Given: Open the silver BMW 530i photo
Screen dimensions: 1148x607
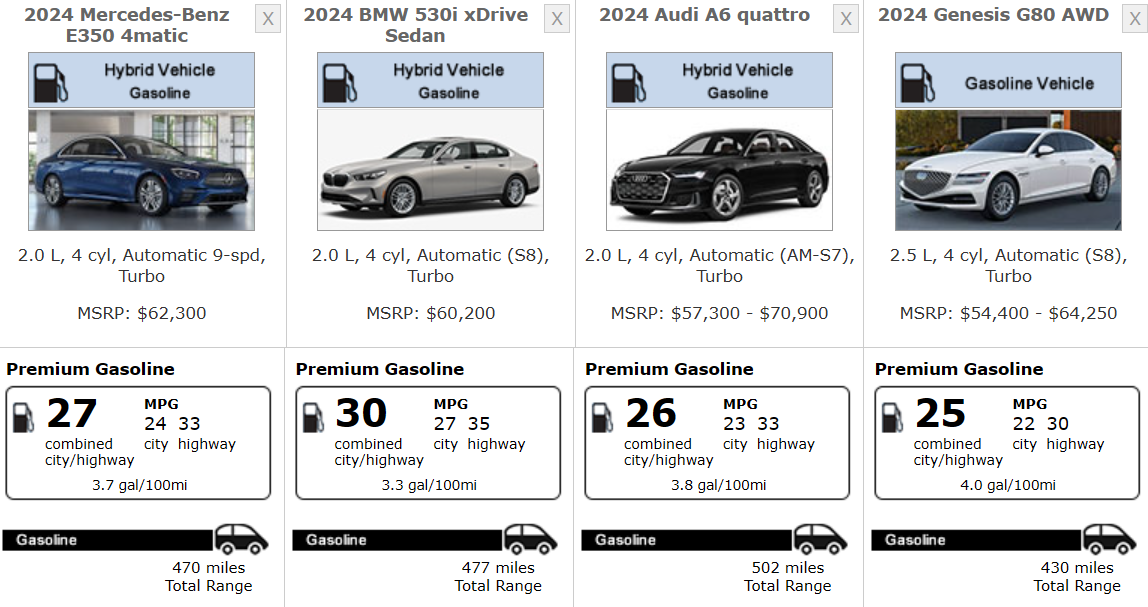Looking at the screenshot, I should pos(430,171).
